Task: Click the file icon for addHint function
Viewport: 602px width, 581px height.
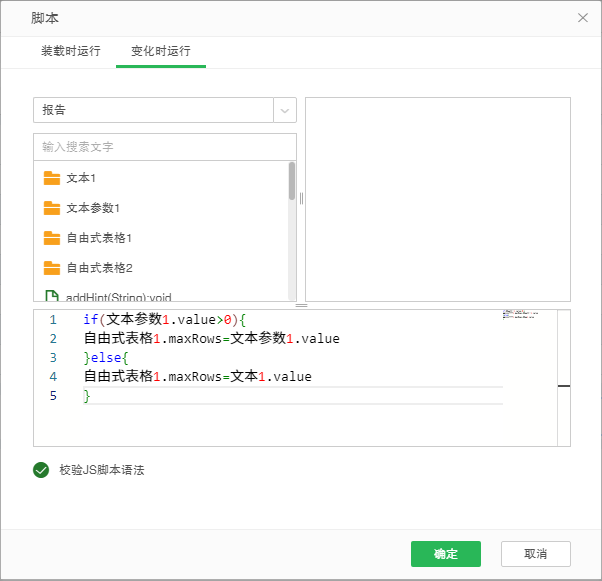Action: 52,296
